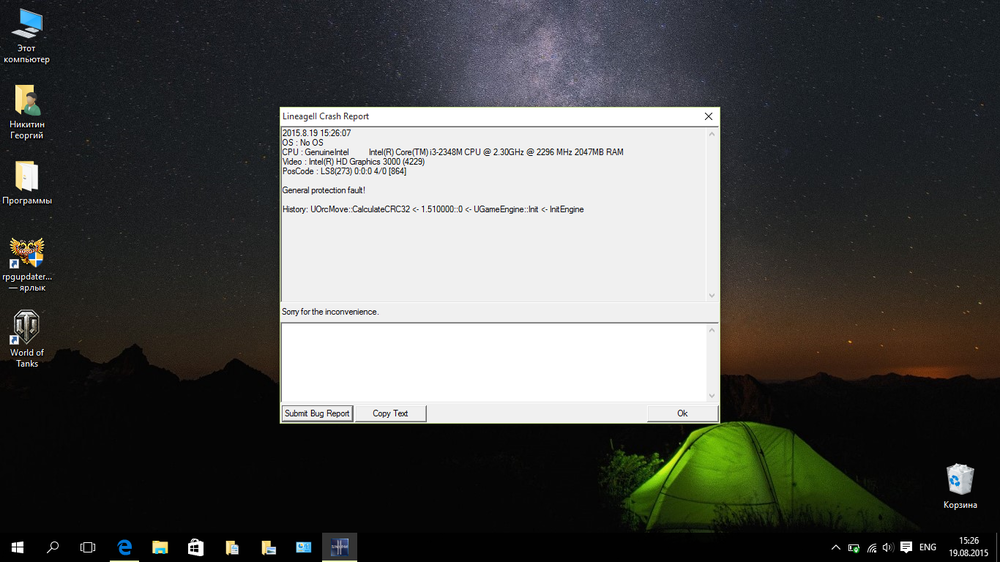Click the 'OS : No OS' line
The width and height of the screenshot is (1000, 562).
tap(303, 143)
